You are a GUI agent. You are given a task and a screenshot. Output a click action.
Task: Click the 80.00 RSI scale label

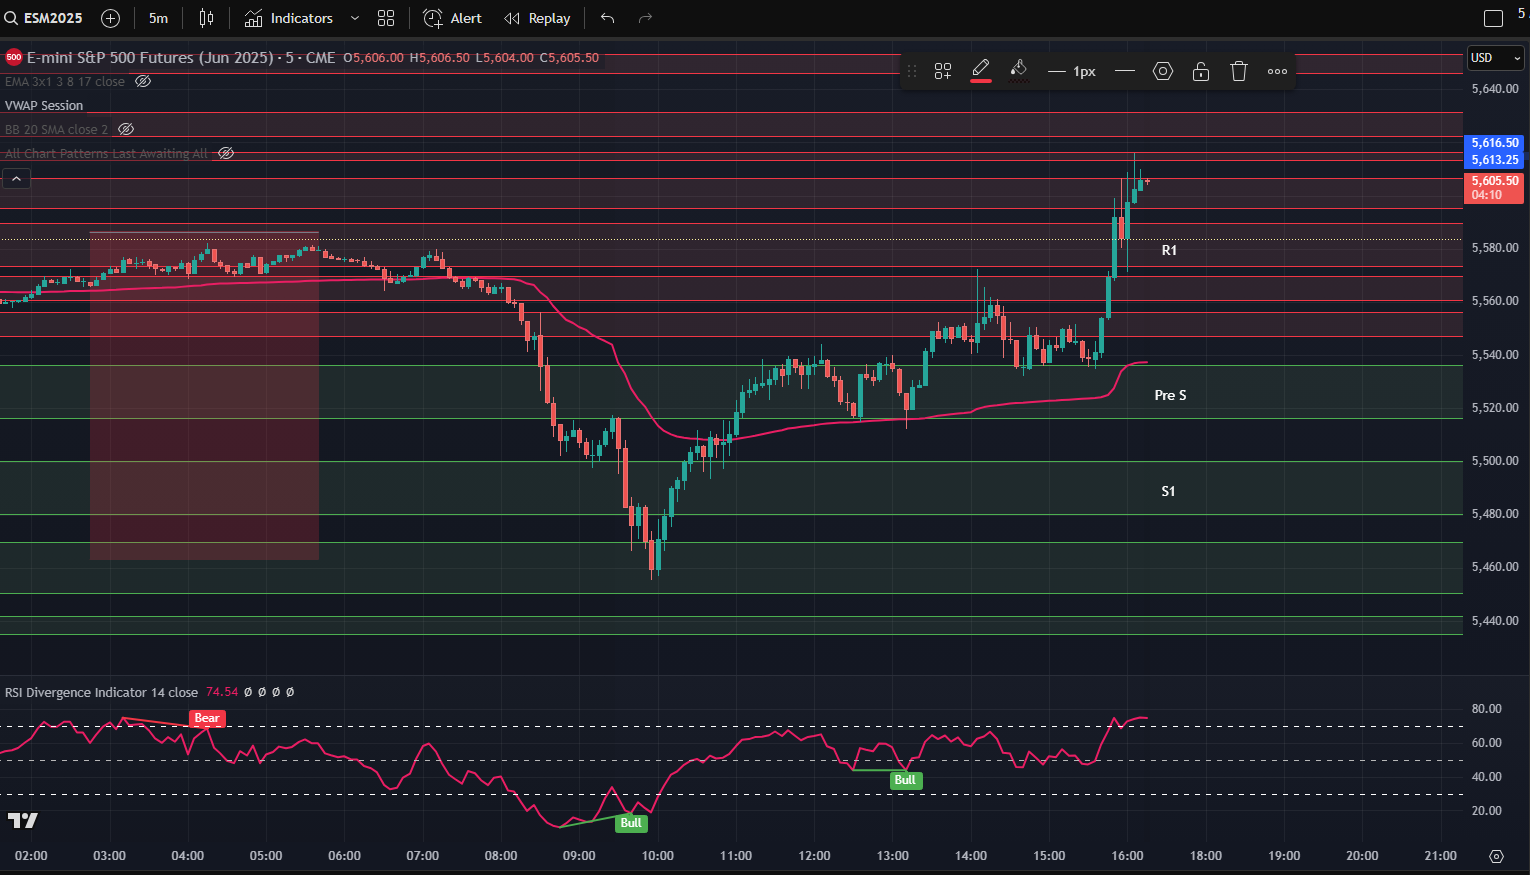(1487, 709)
